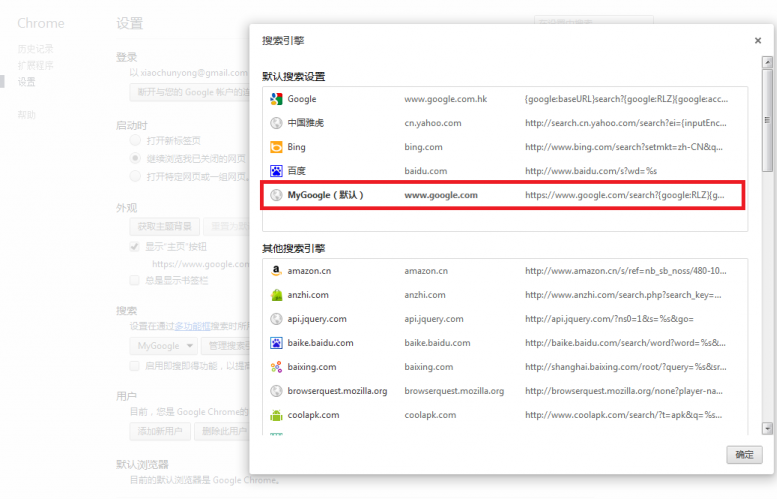The image size is (777, 499).
Task: Open the 多功能框 link
Action: point(192,326)
